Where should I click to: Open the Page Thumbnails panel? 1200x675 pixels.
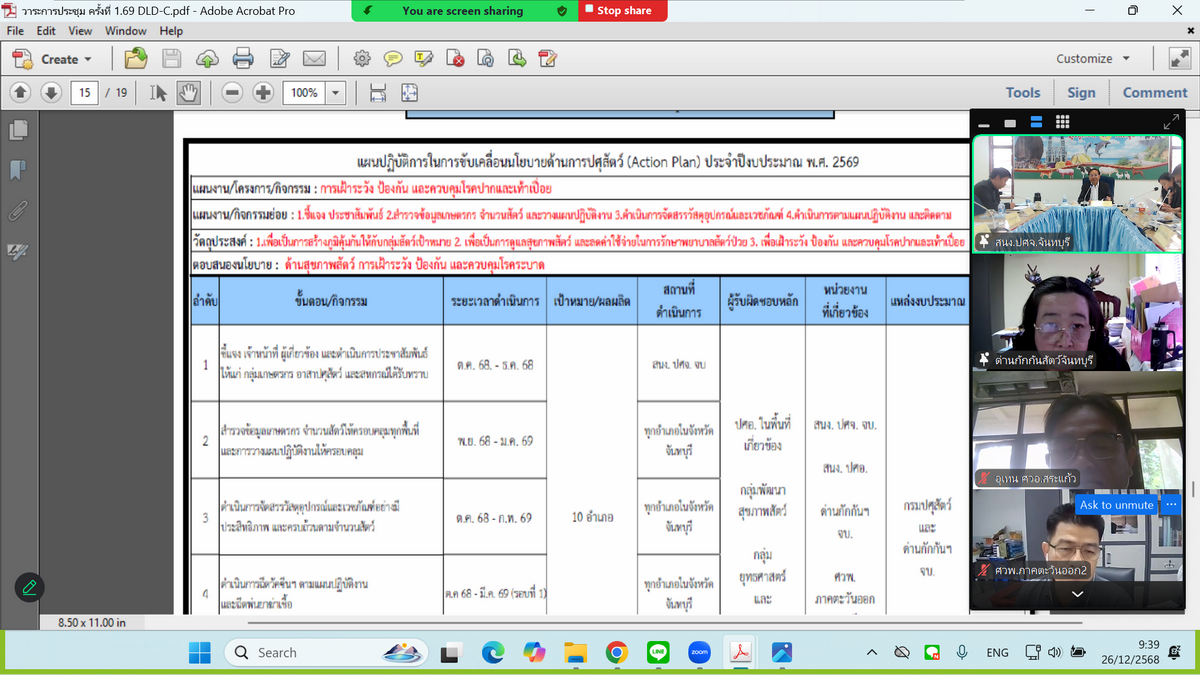pos(18,130)
